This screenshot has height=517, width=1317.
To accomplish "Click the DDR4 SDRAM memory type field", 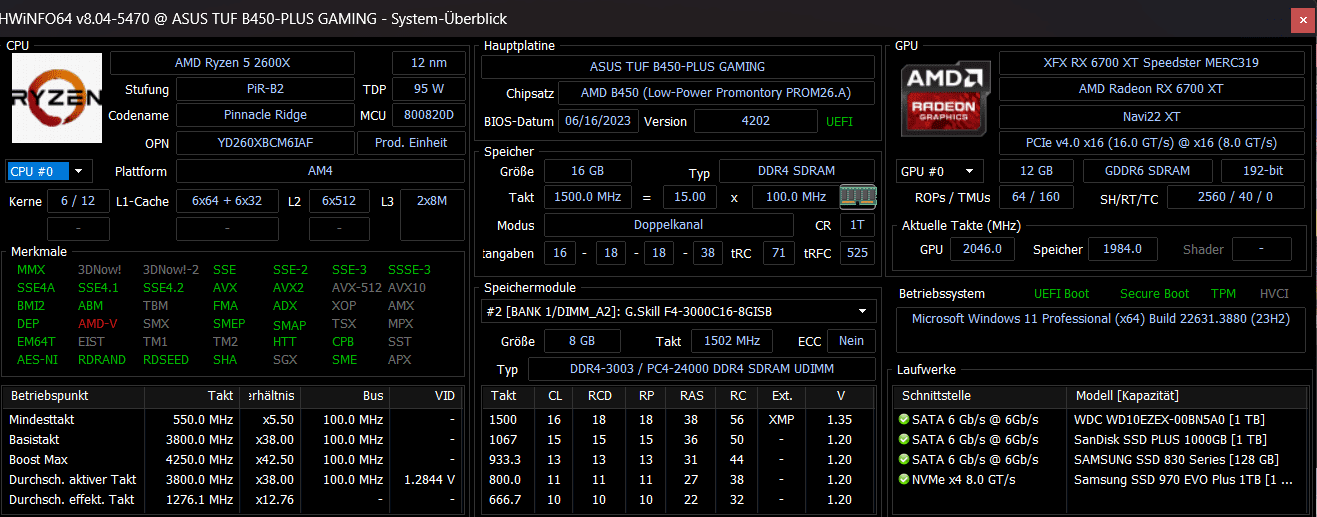I will [797, 171].
